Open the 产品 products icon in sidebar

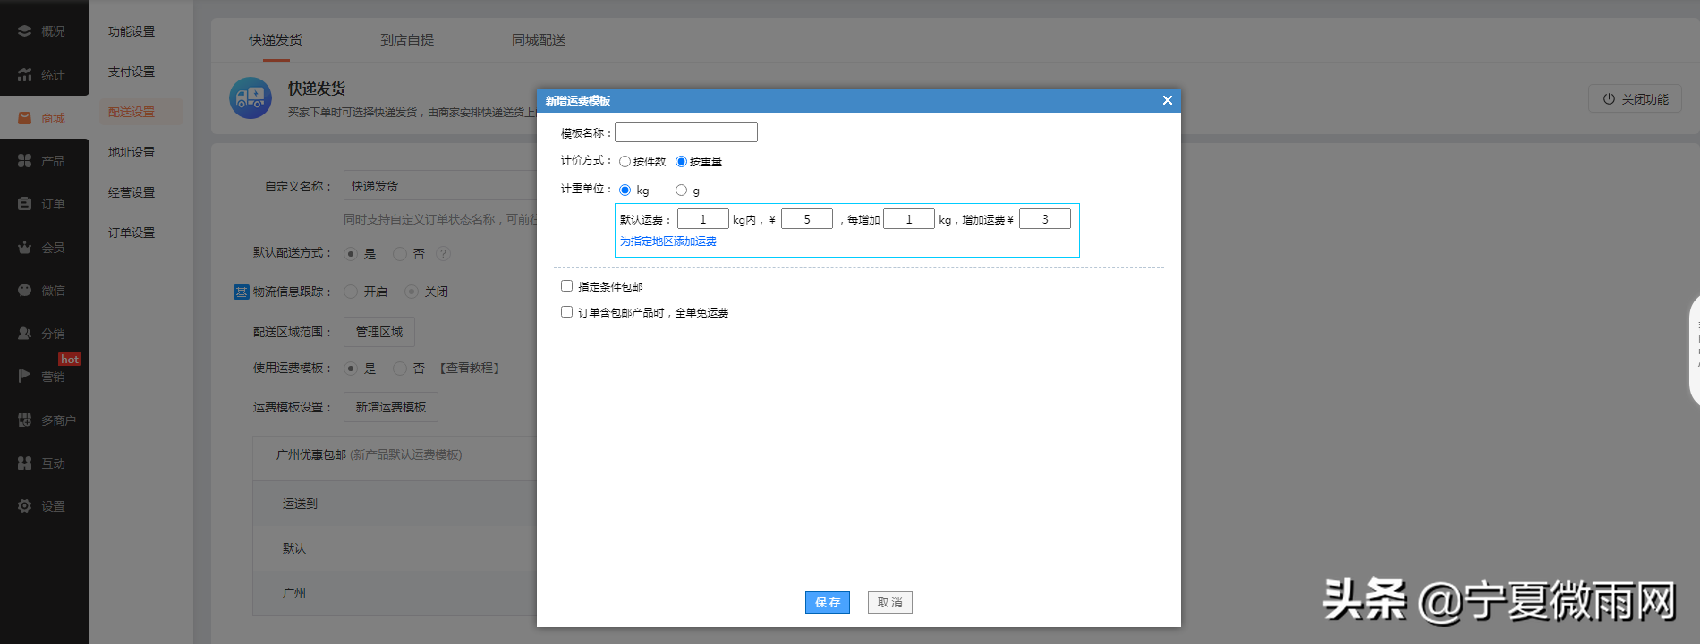click(24, 160)
